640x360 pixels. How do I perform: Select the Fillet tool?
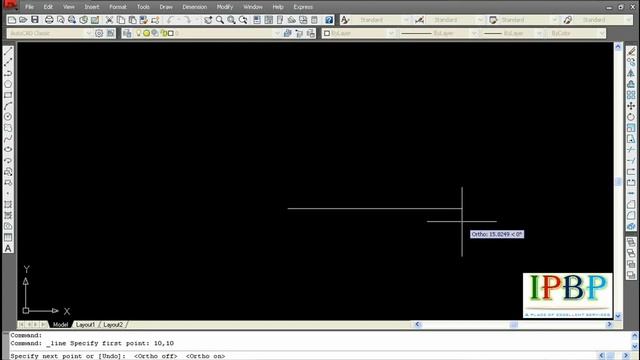point(631,215)
